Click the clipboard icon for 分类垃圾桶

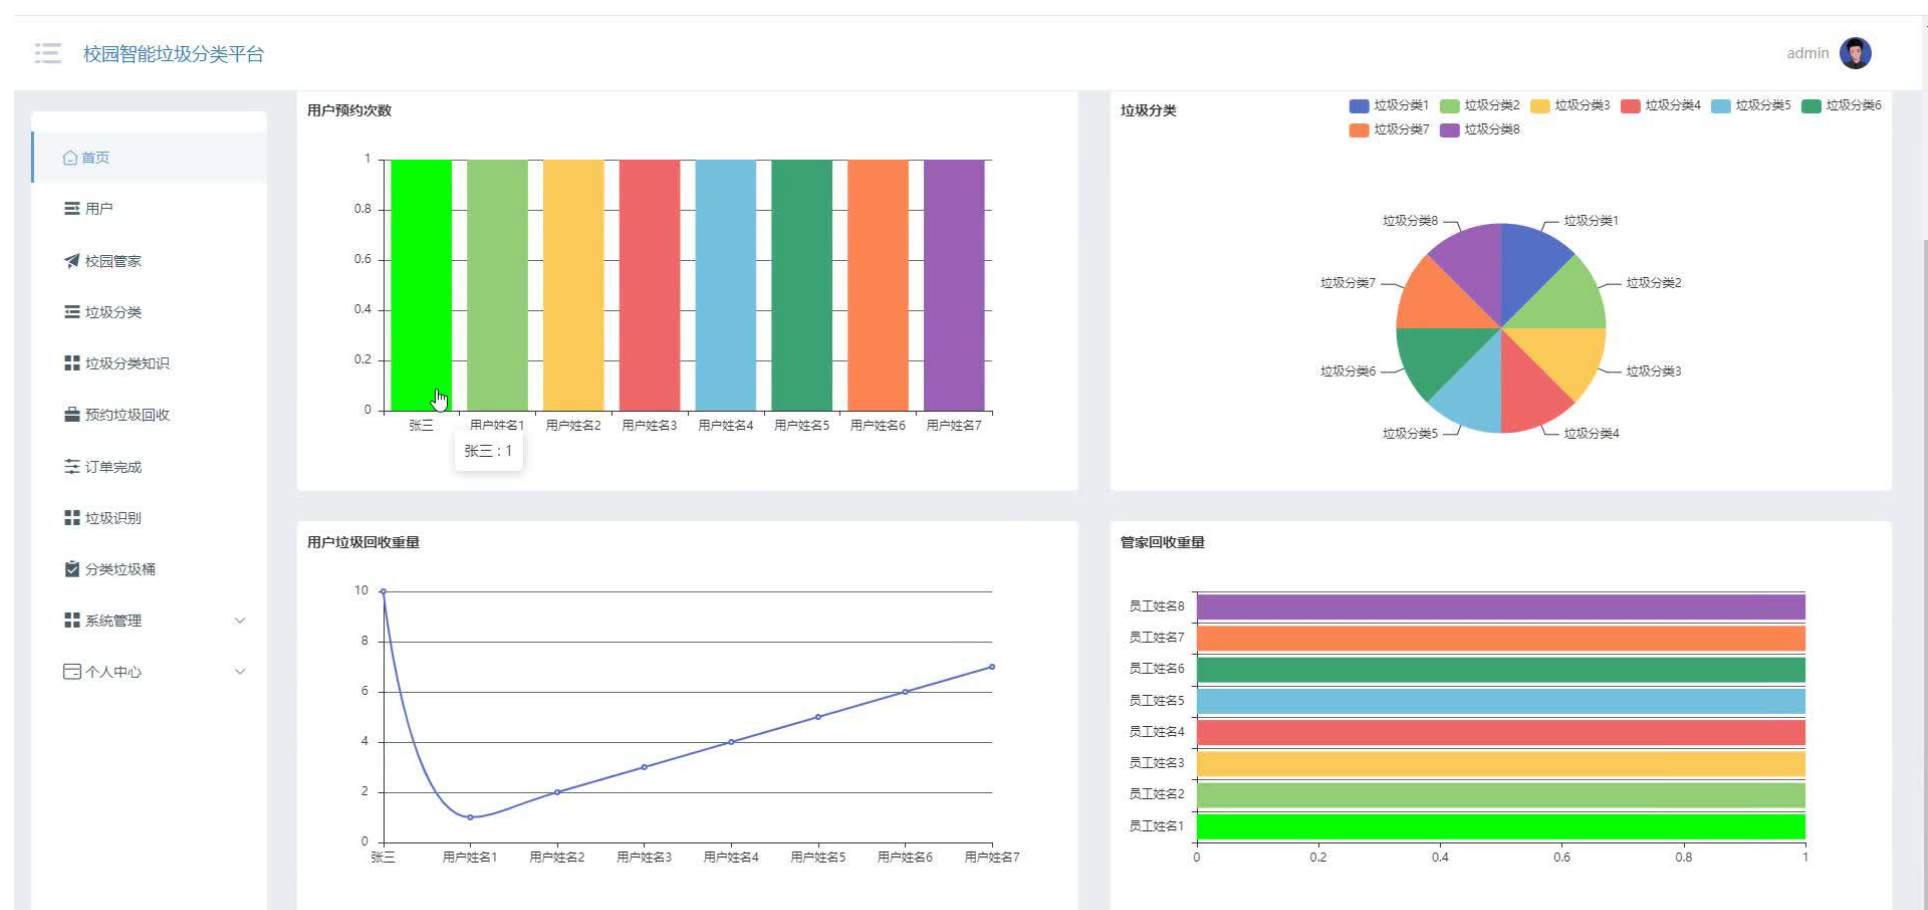coord(72,569)
